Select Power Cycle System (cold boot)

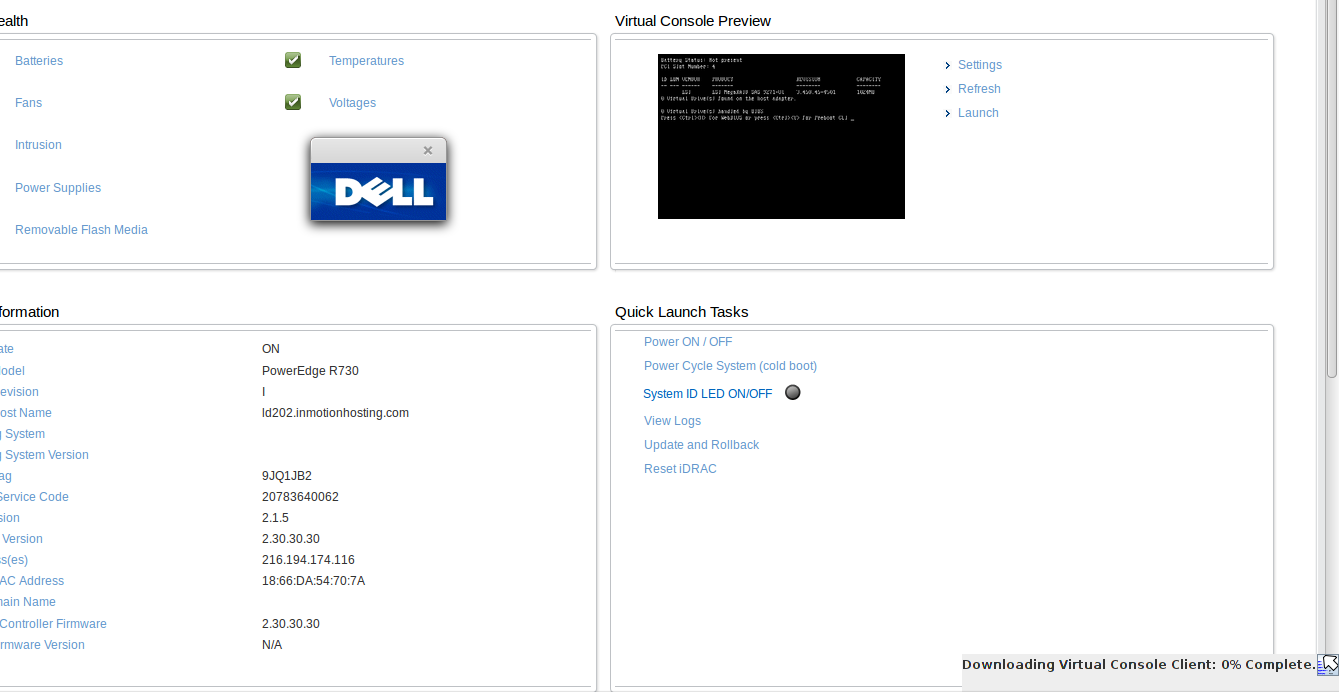(730, 366)
